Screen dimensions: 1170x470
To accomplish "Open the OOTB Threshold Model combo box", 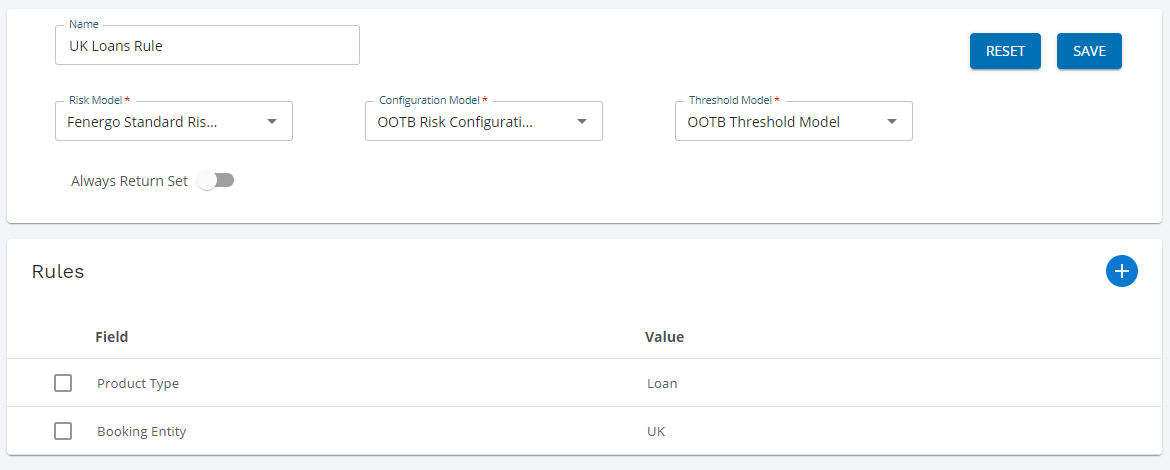I will 780,122.
